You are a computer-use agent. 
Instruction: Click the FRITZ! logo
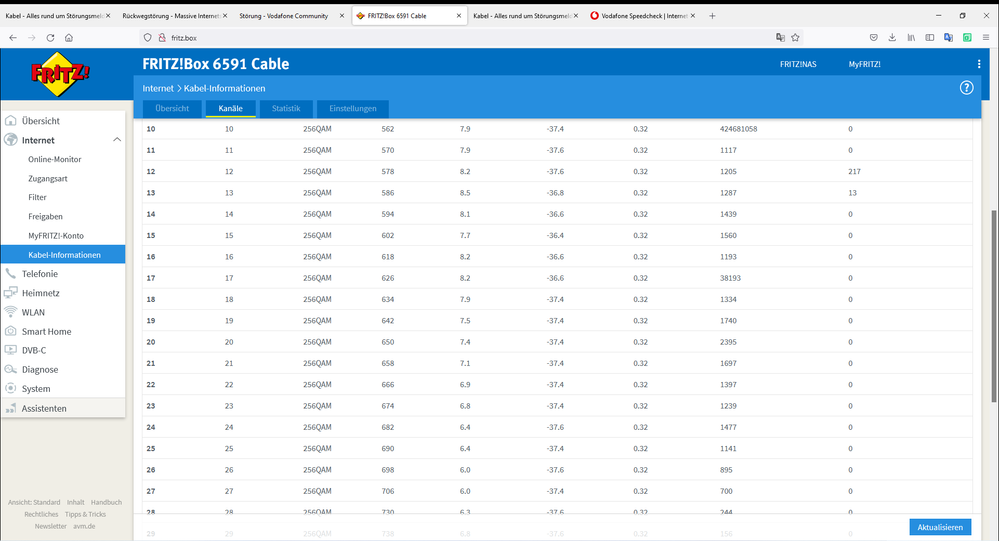61,74
